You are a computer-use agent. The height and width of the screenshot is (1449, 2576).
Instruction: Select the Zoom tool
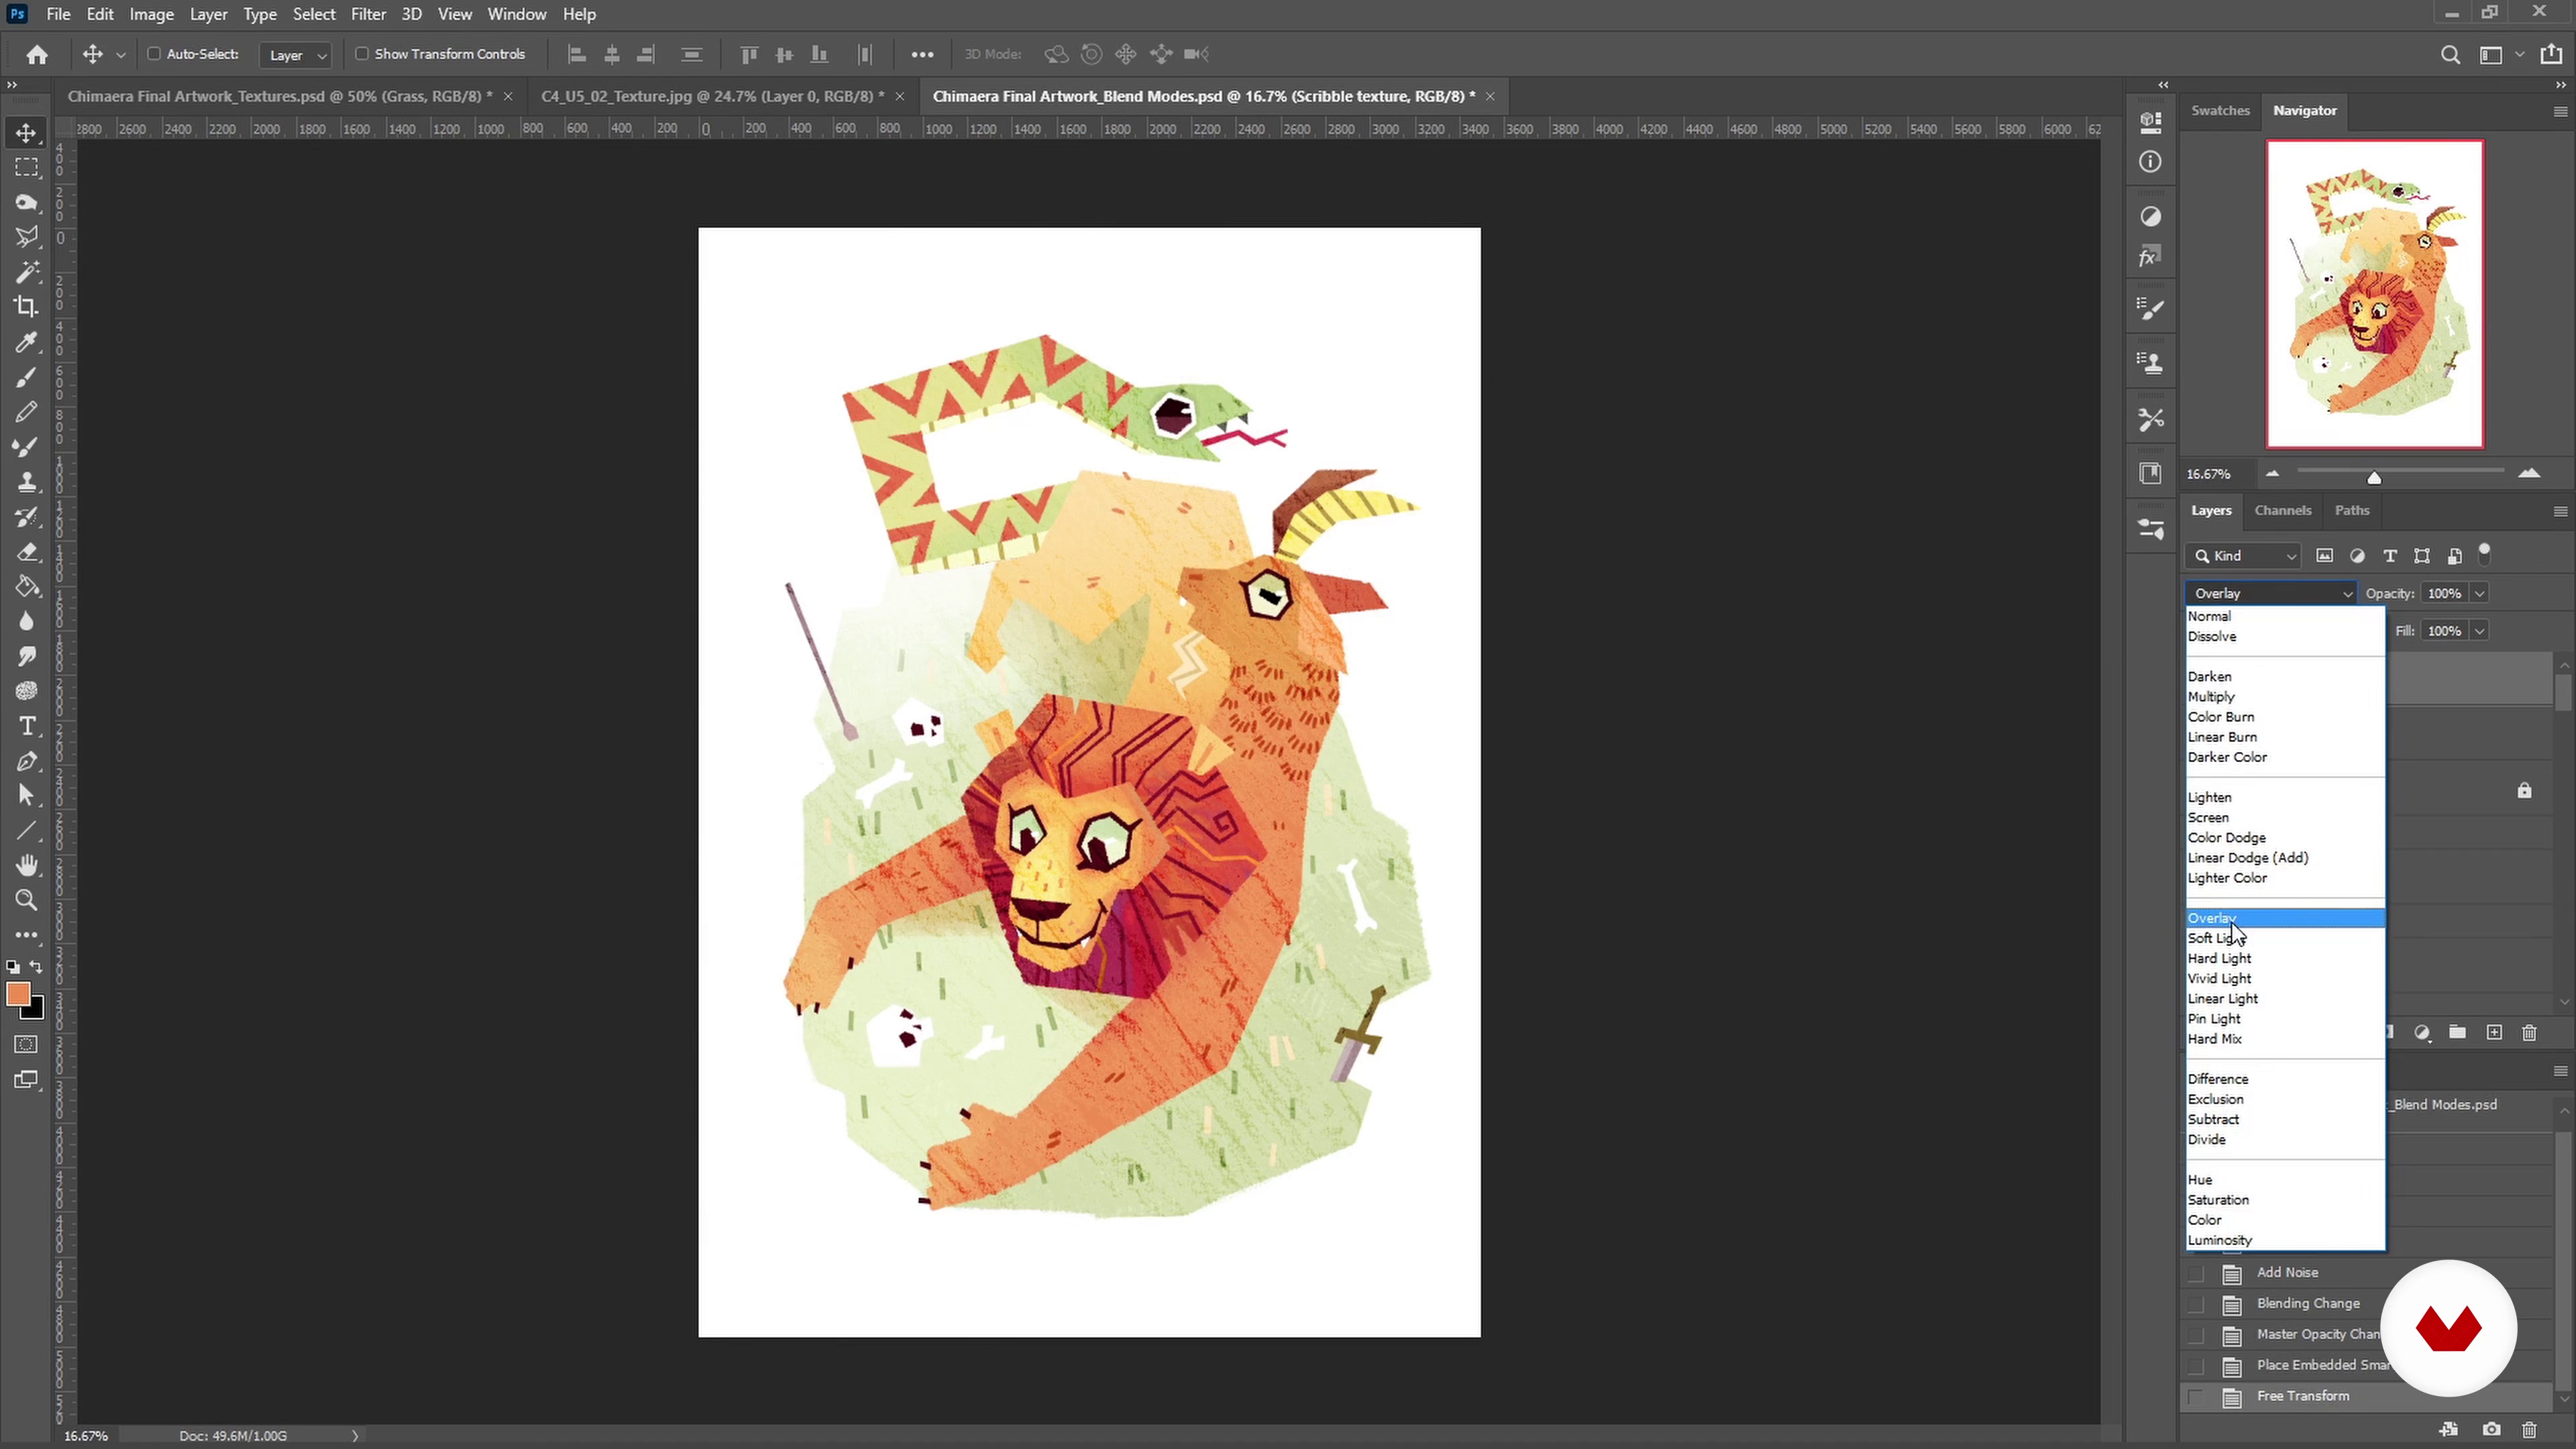pyautogui.click(x=26, y=900)
